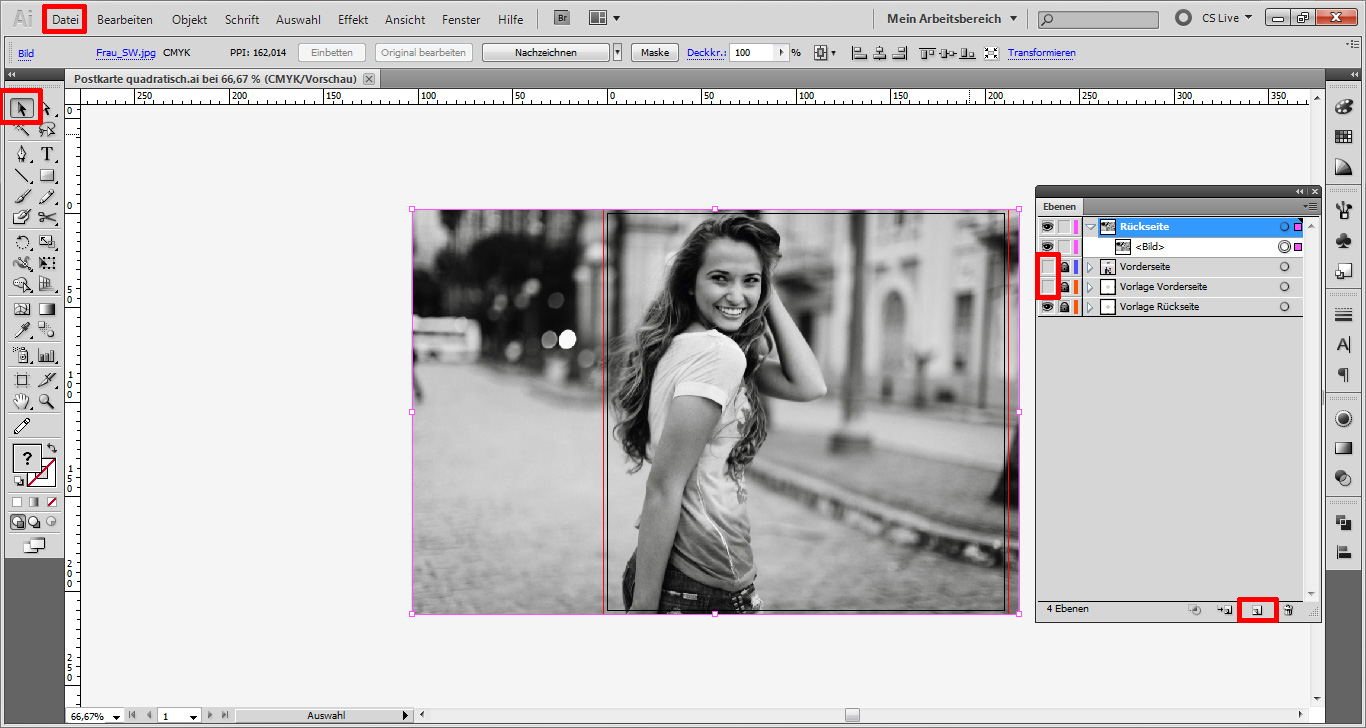Select the Zoom magnifier tool

point(46,402)
